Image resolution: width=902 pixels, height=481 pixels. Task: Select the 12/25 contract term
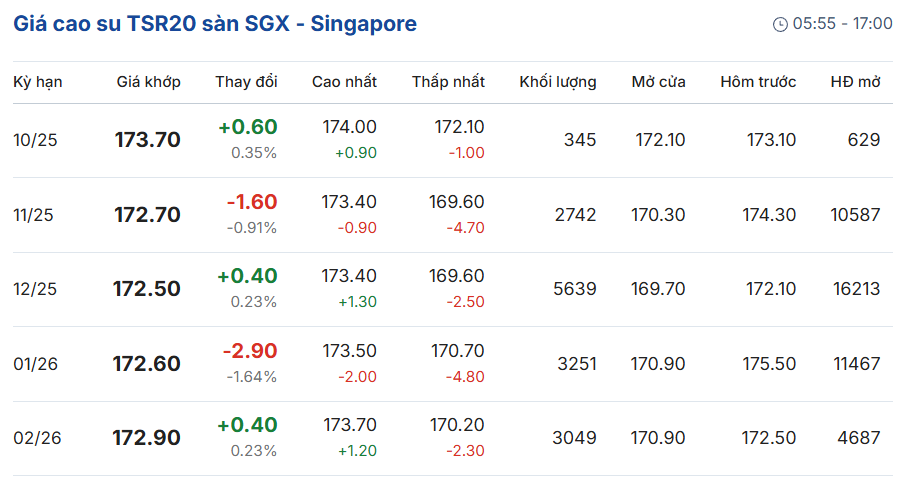click(36, 289)
